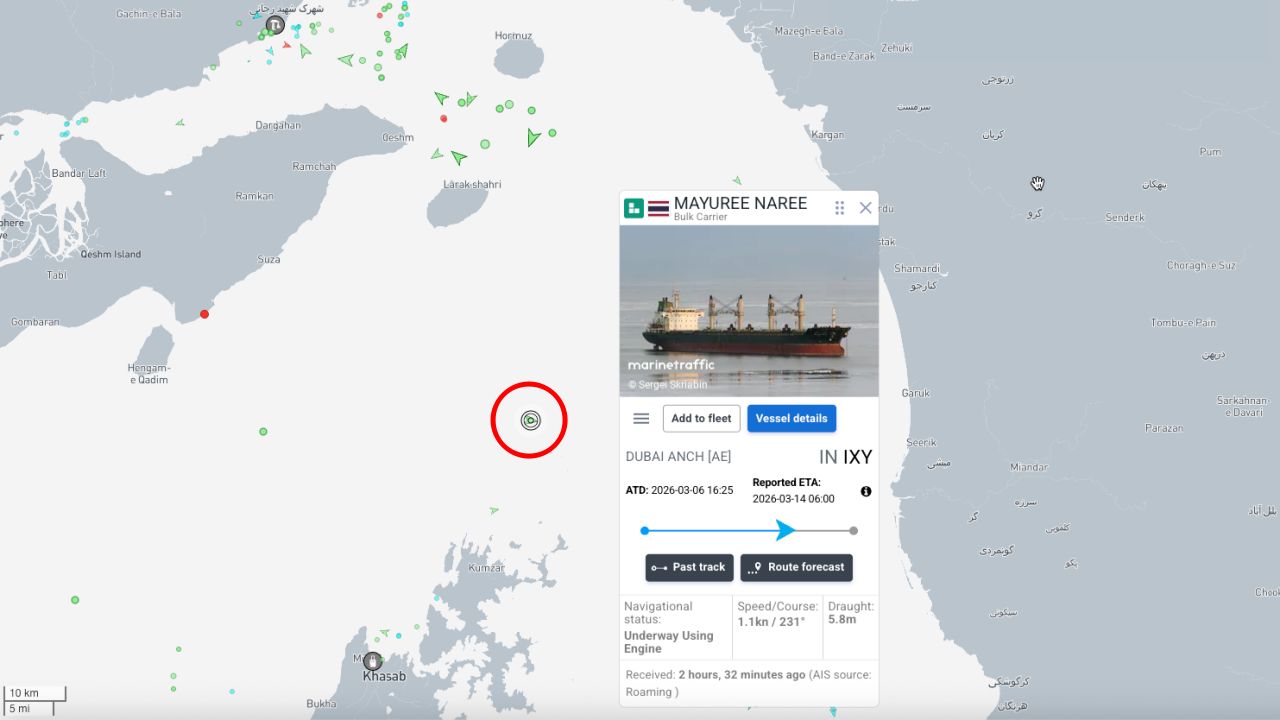Viewport: 1280px width, 720px height.
Task: Click the ETA info icon
Action: 866,491
